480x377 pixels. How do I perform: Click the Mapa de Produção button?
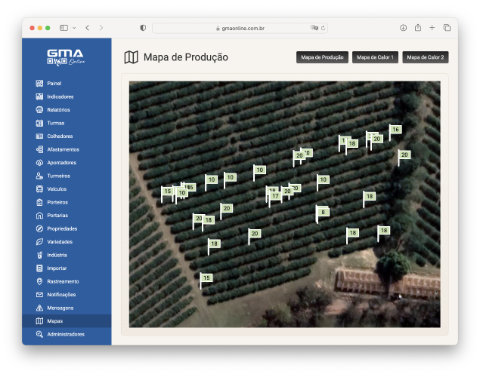click(322, 57)
